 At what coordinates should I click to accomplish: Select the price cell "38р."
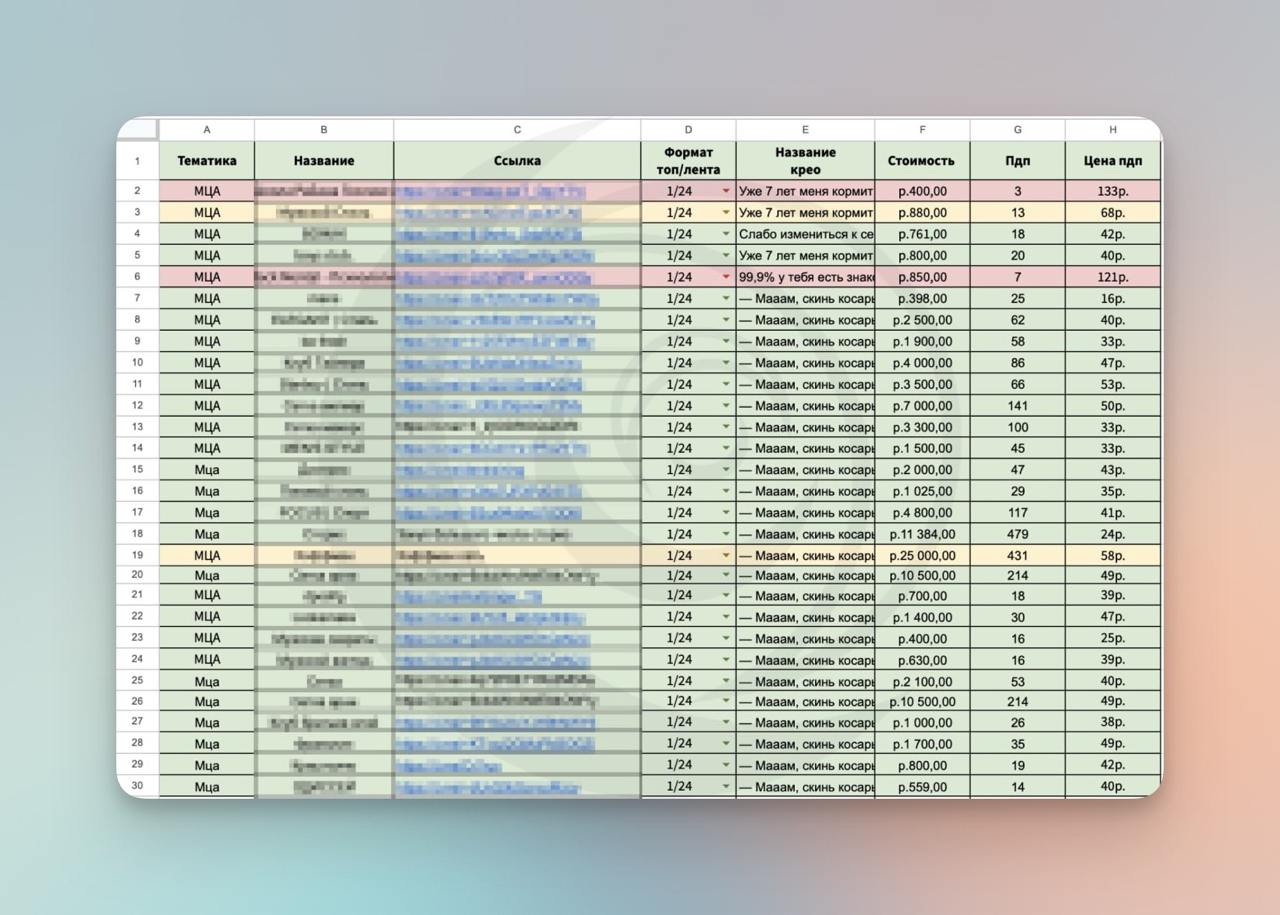[1113, 723]
